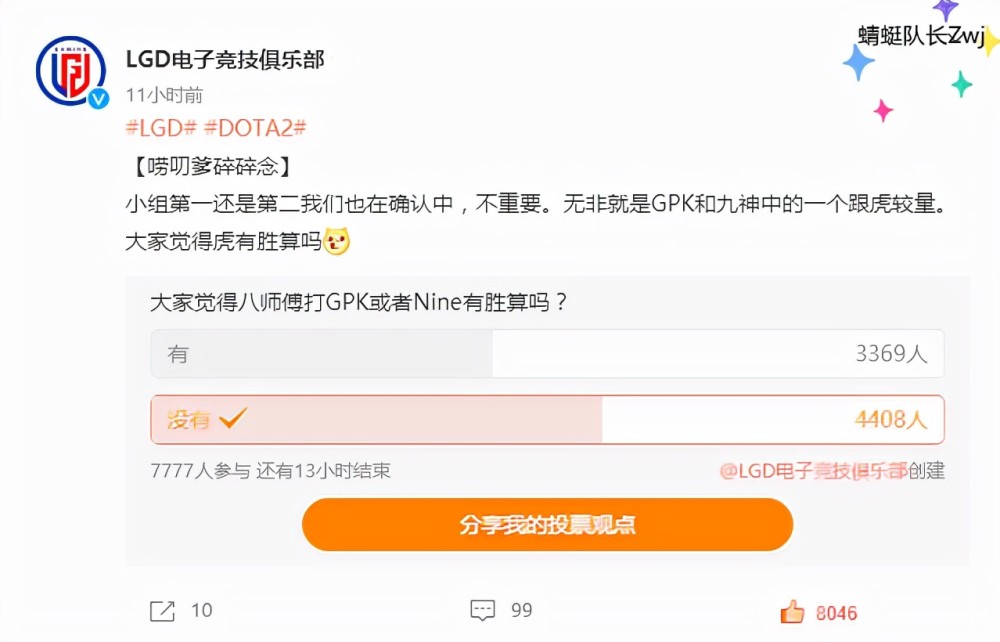Open the #LGD# hashtag topic
The height and width of the screenshot is (642, 1000).
click(161, 128)
